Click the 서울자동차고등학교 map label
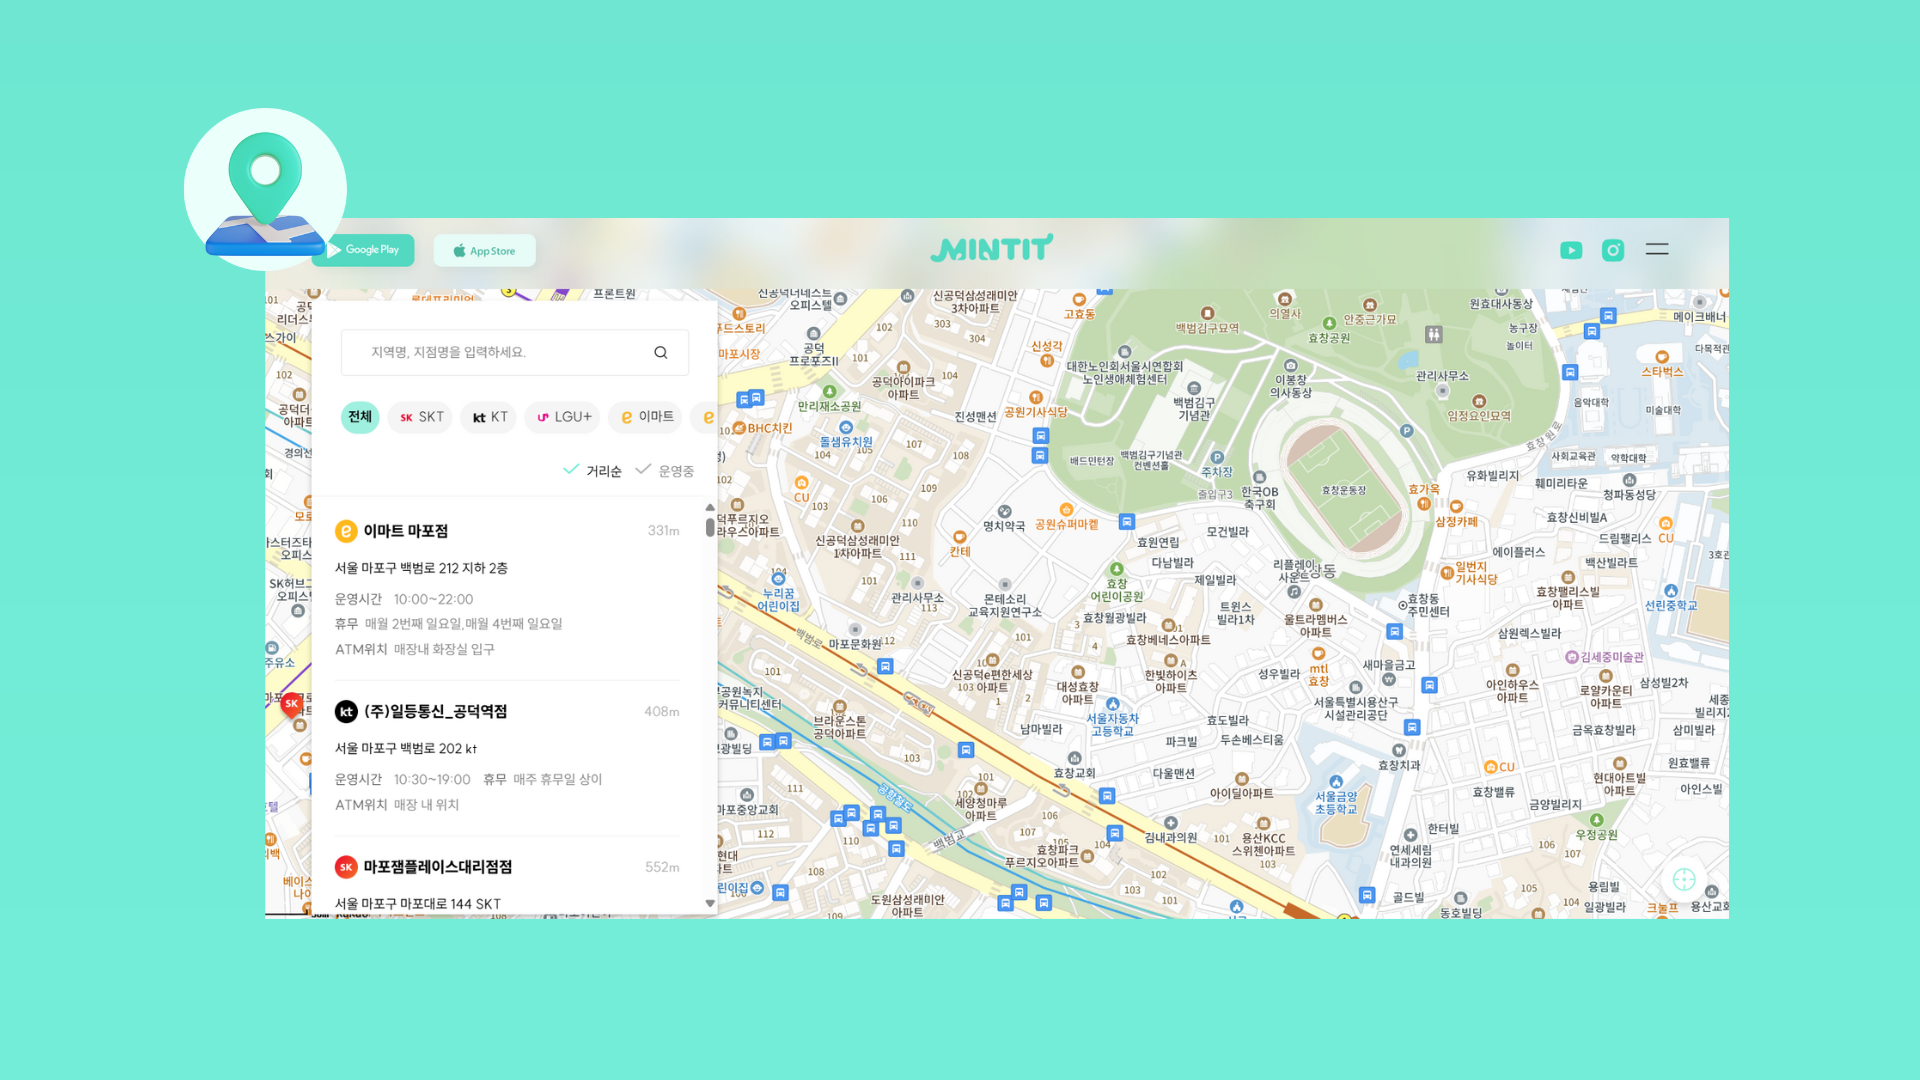This screenshot has width=1920, height=1080. pyautogui.click(x=1112, y=725)
